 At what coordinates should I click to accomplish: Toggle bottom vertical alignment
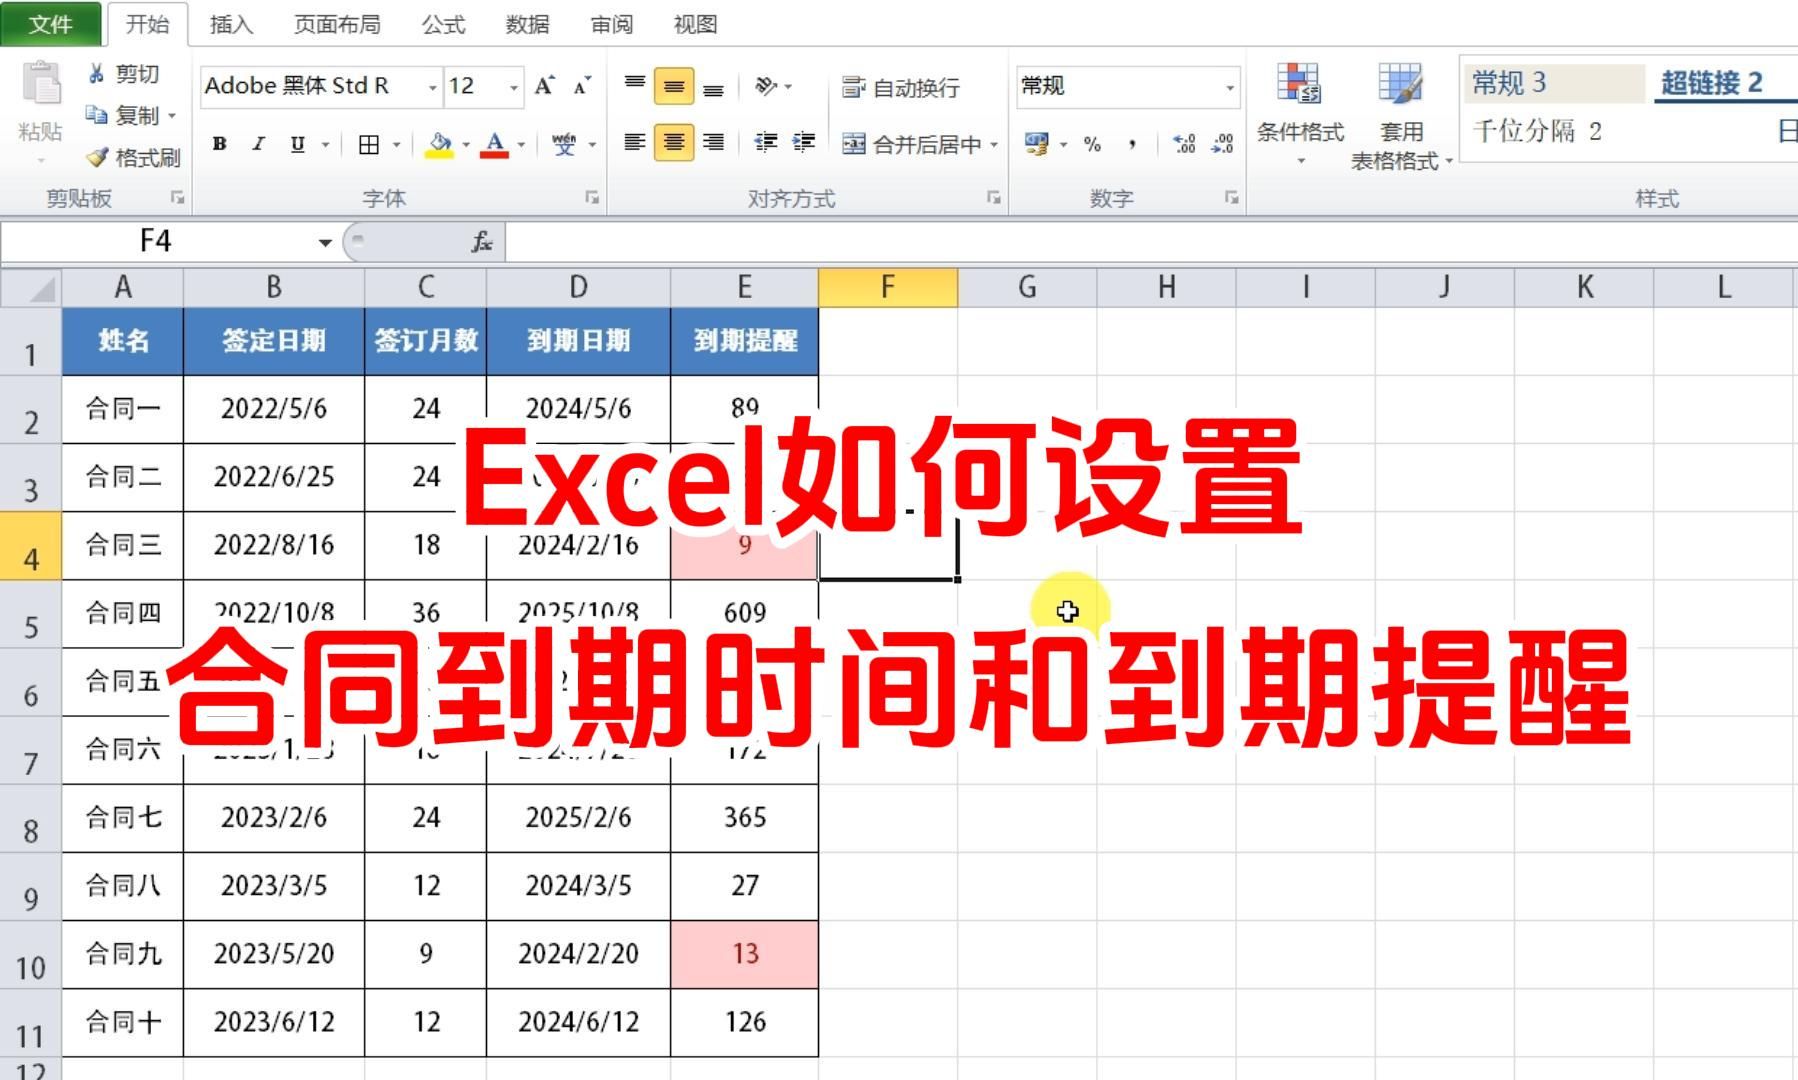713,87
